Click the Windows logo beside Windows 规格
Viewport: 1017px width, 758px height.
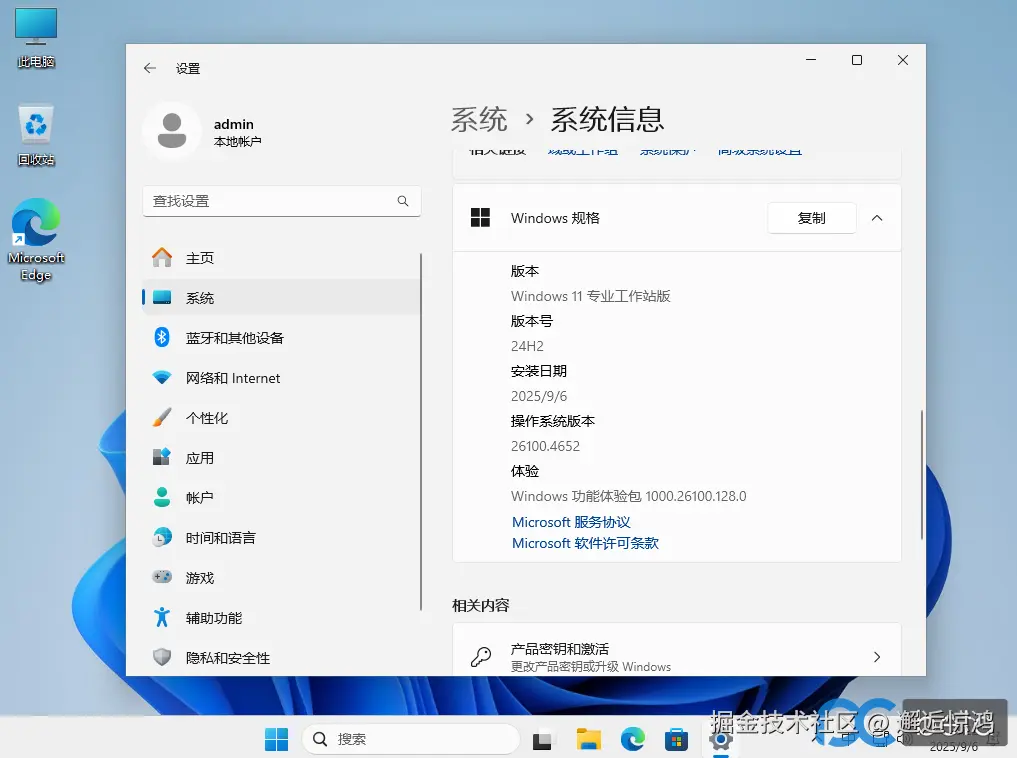pos(480,218)
